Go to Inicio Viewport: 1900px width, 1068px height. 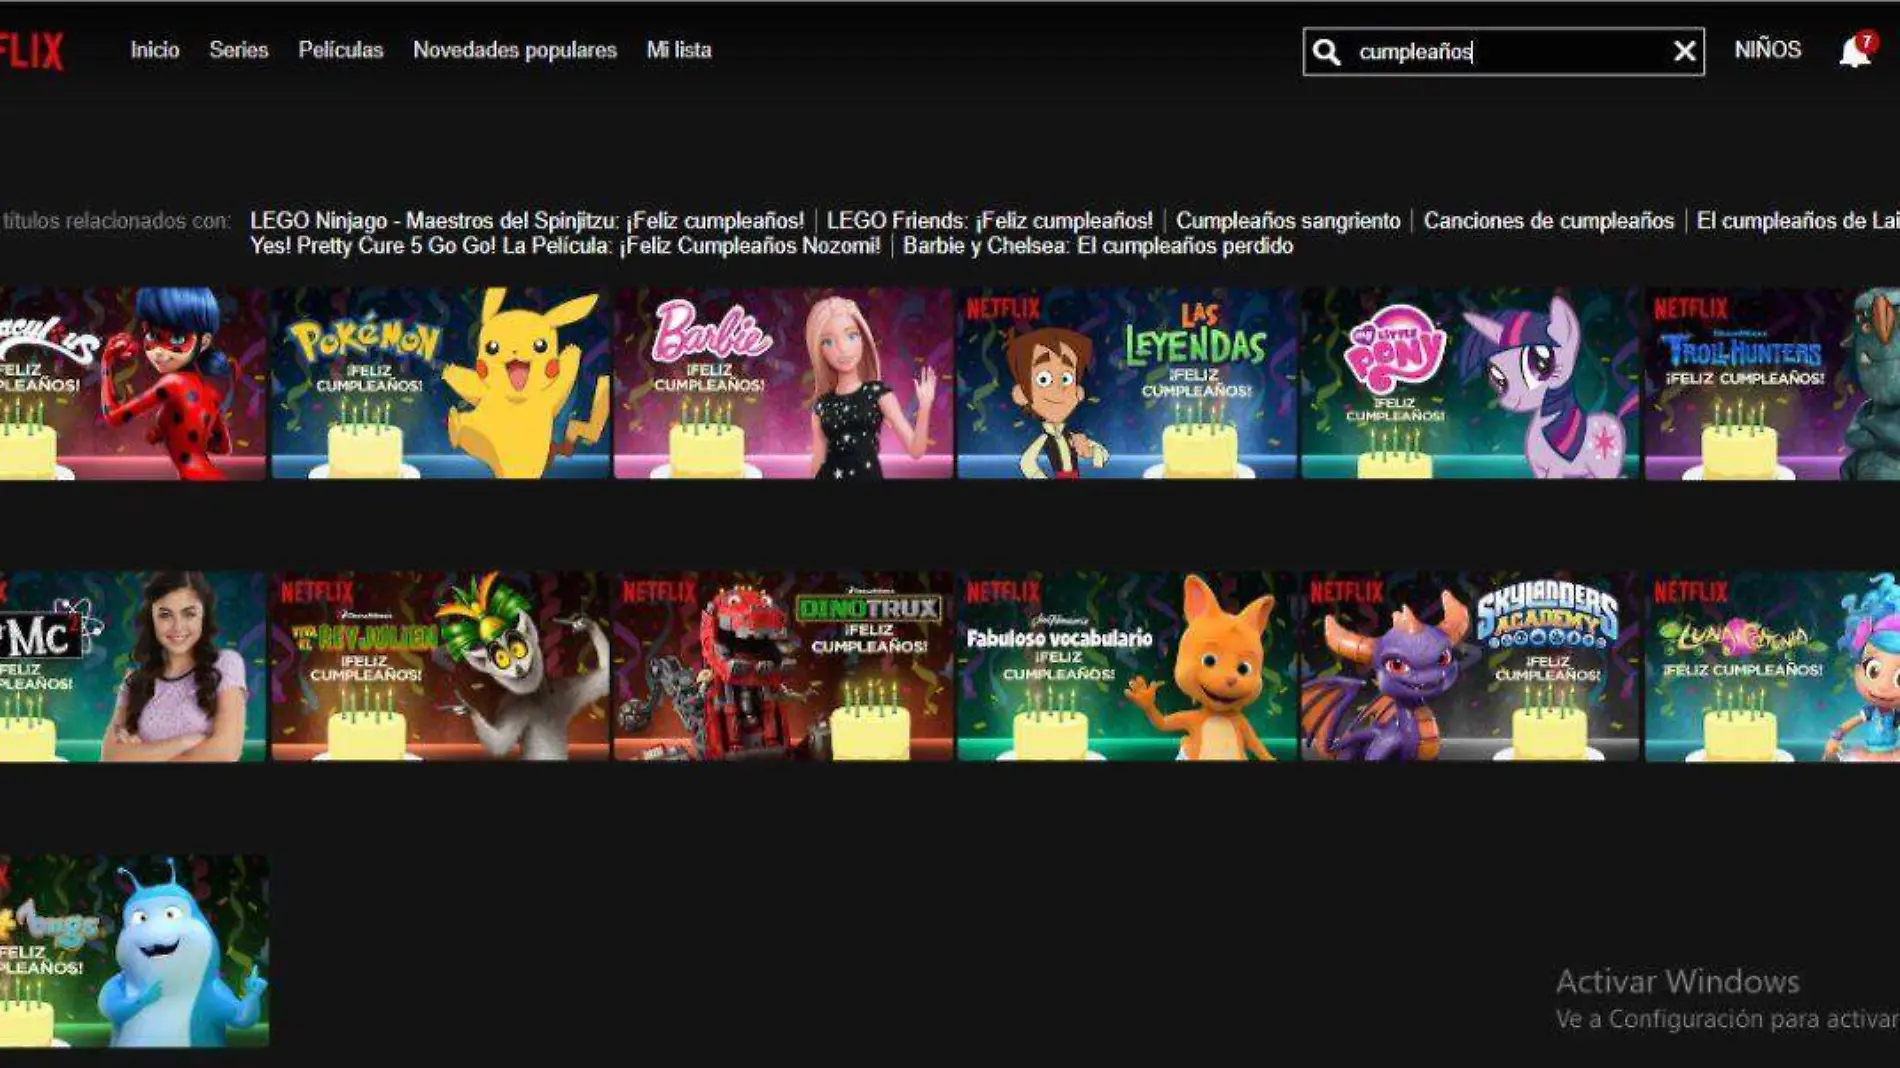point(155,50)
